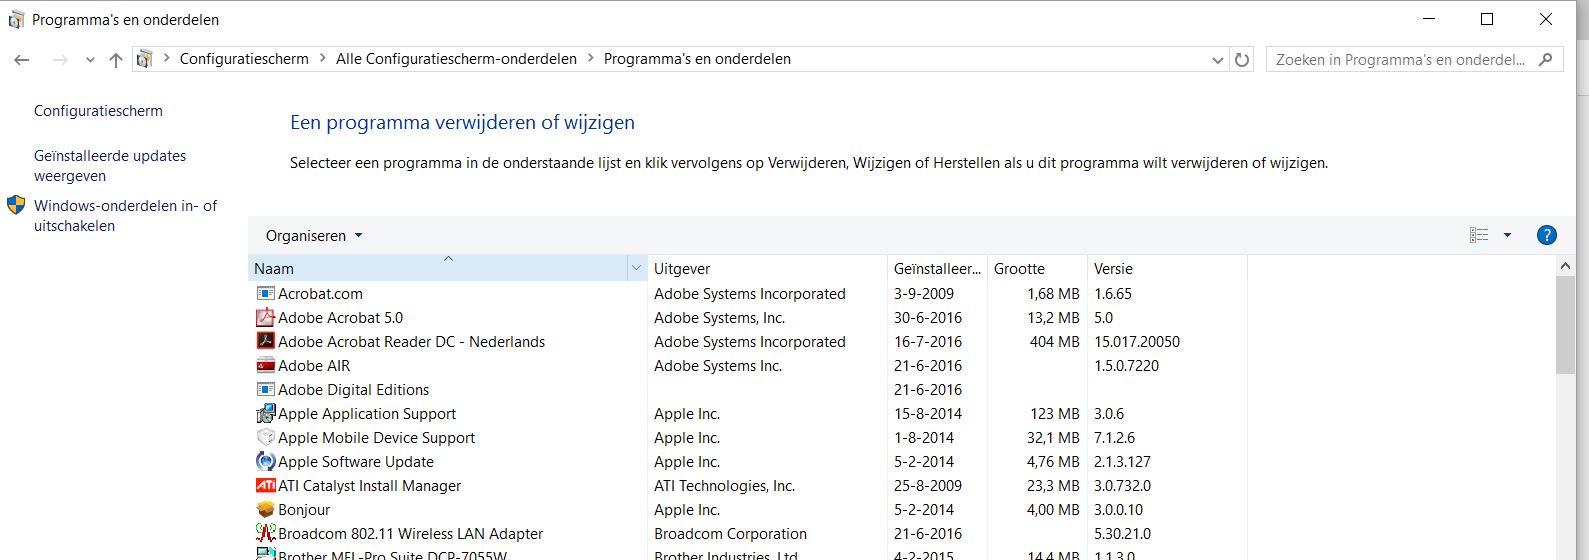Viewport: 1589px width, 560px height.
Task: Click the 404 MB size cell
Action: click(1054, 341)
